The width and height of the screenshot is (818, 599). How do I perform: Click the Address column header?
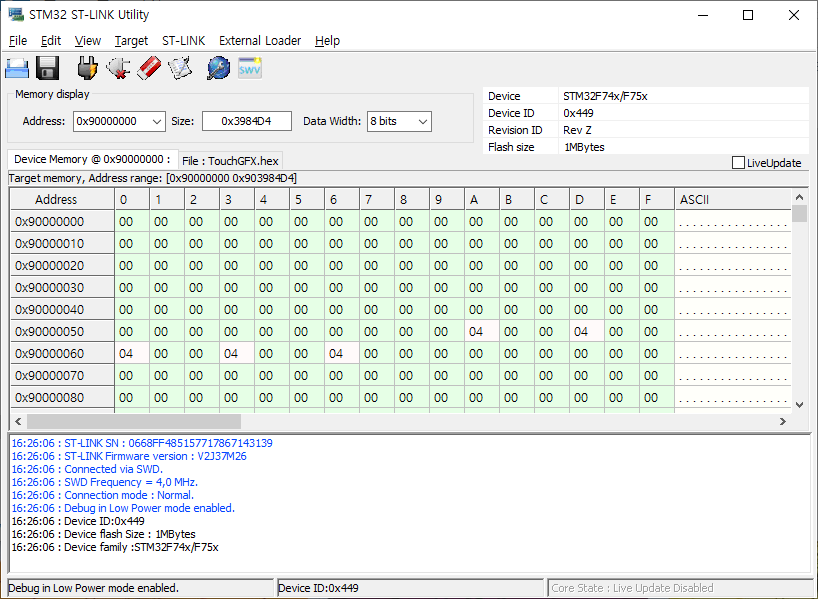tap(63, 199)
